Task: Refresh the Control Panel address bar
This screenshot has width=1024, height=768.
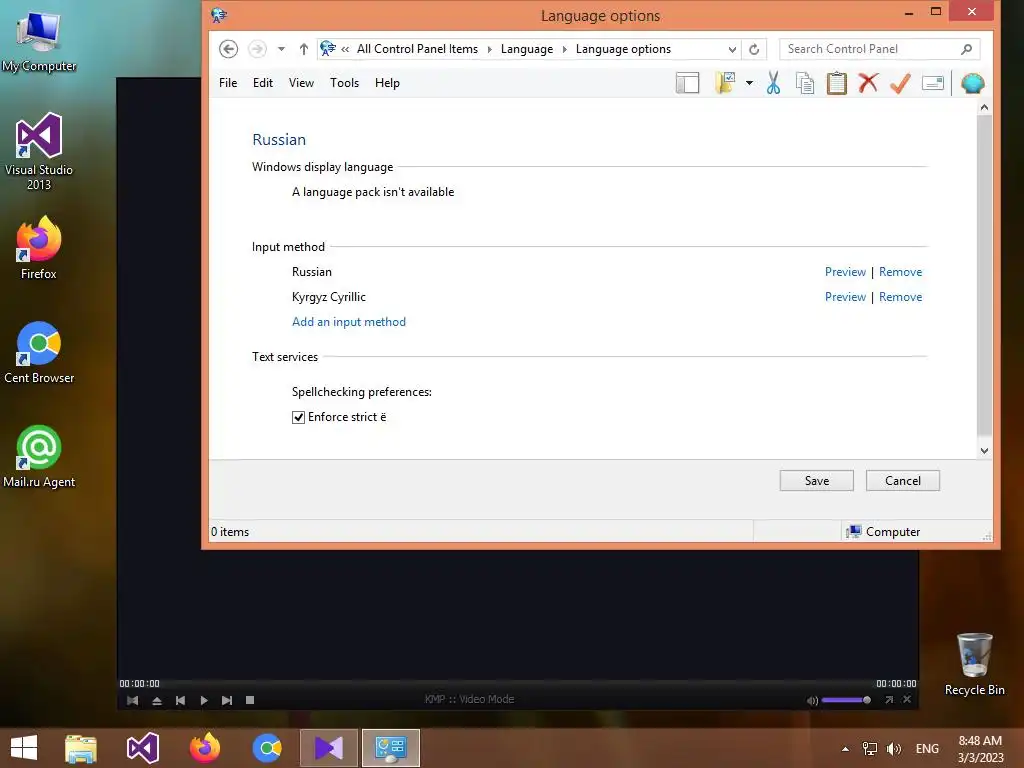Action: point(754,49)
